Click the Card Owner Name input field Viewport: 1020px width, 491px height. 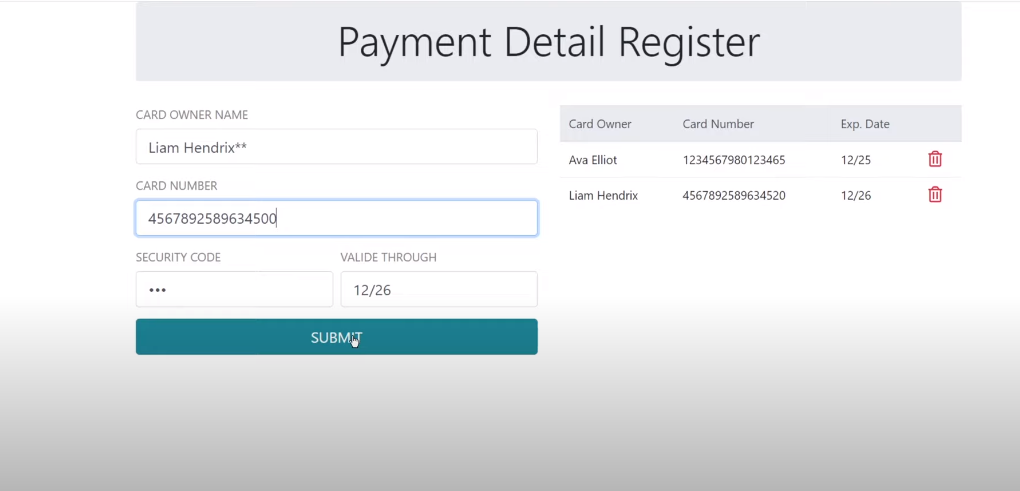[x=336, y=147]
